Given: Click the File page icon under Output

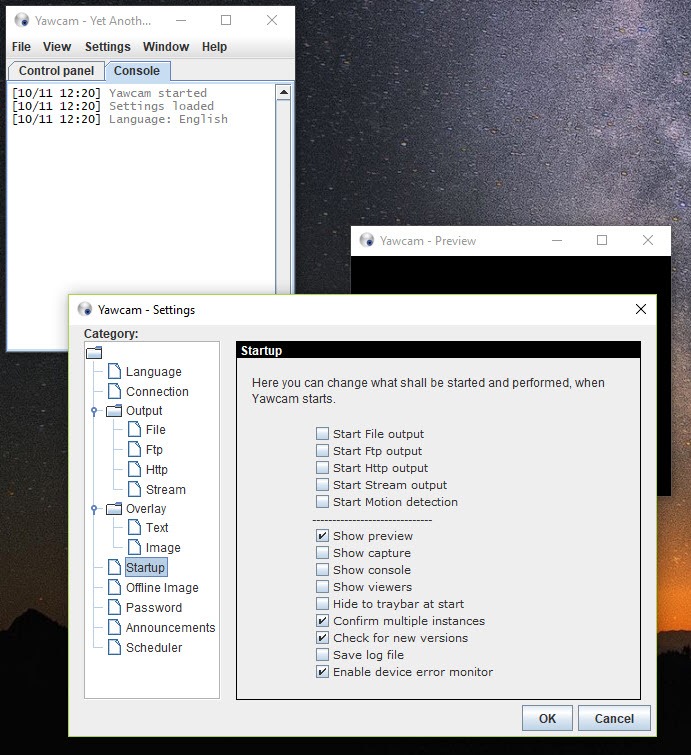Looking at the screenshot, I should click(134, 430).
